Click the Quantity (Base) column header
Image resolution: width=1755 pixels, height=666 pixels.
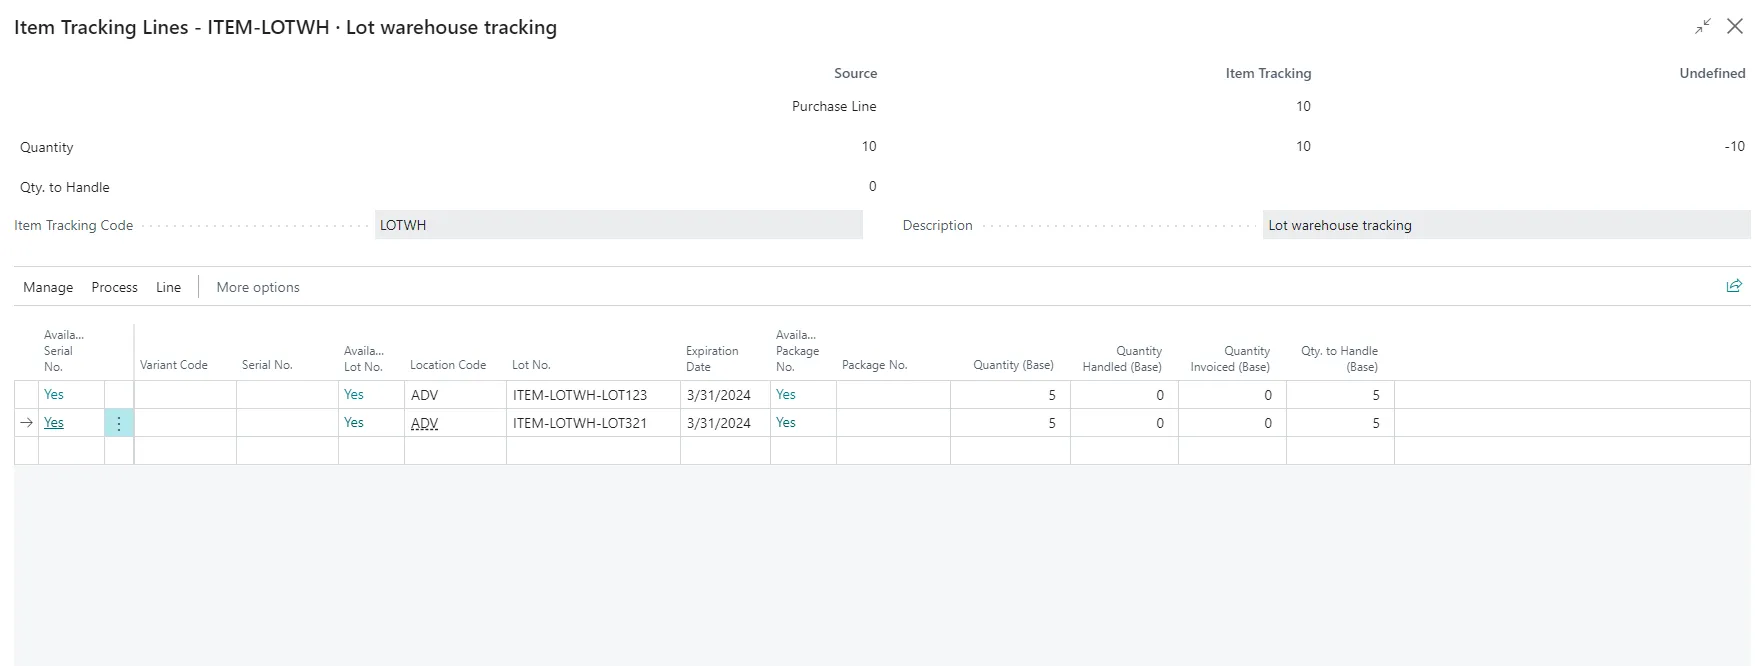coord(1012,365)
